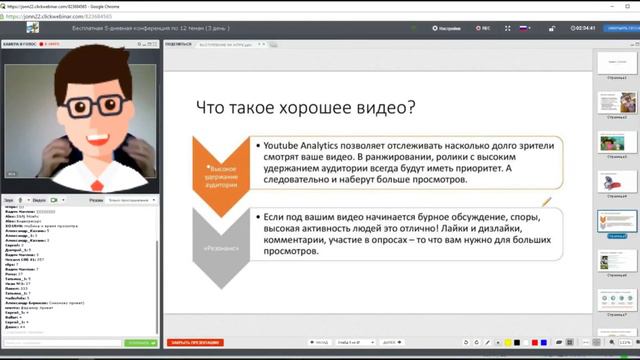Click the zoom magnifier icon
This screenshot has width=640, height=360.
[612, 342]
